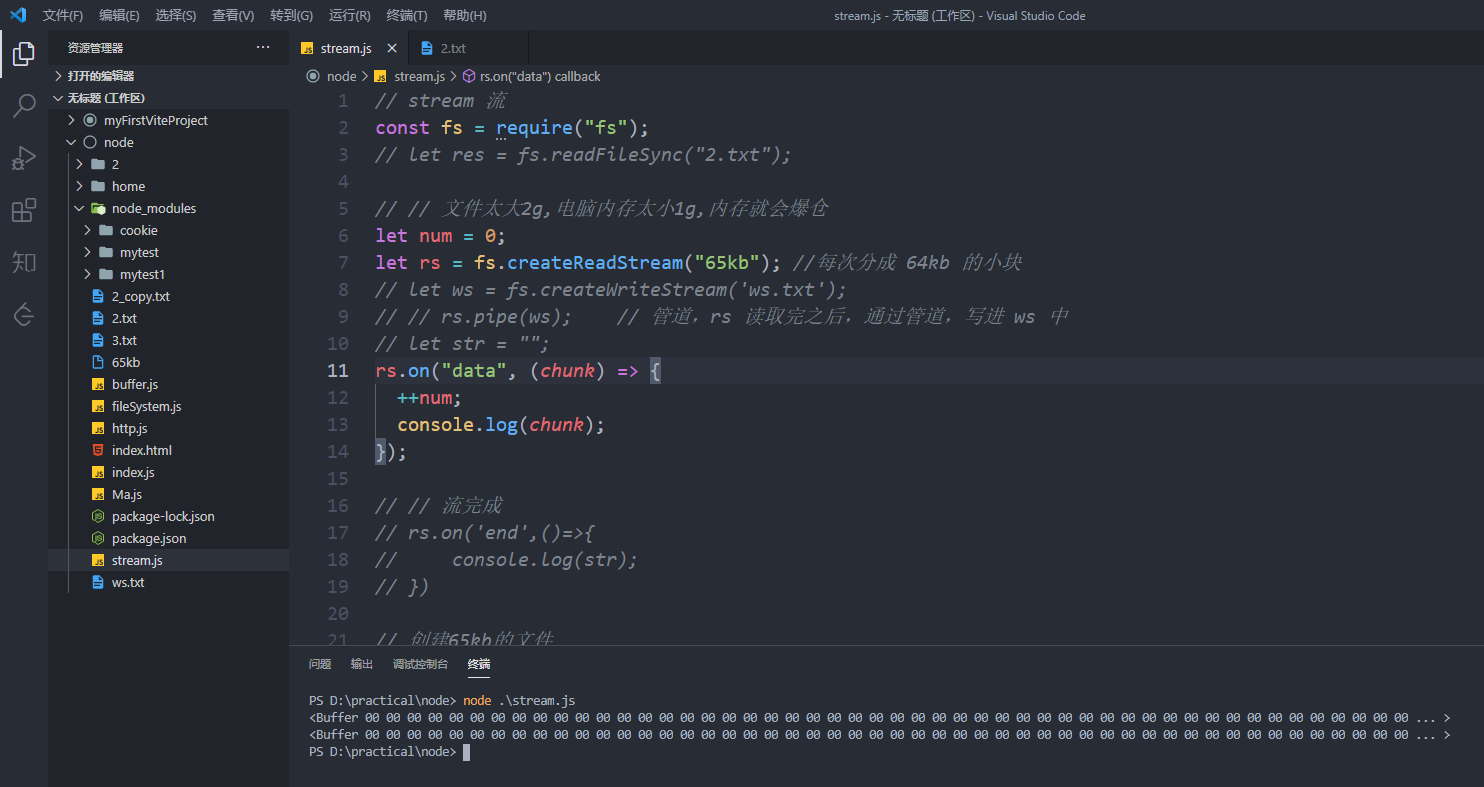Click the index.html HTML file icon
This screenshot has height=787, width=1484.
coord(98,450)
